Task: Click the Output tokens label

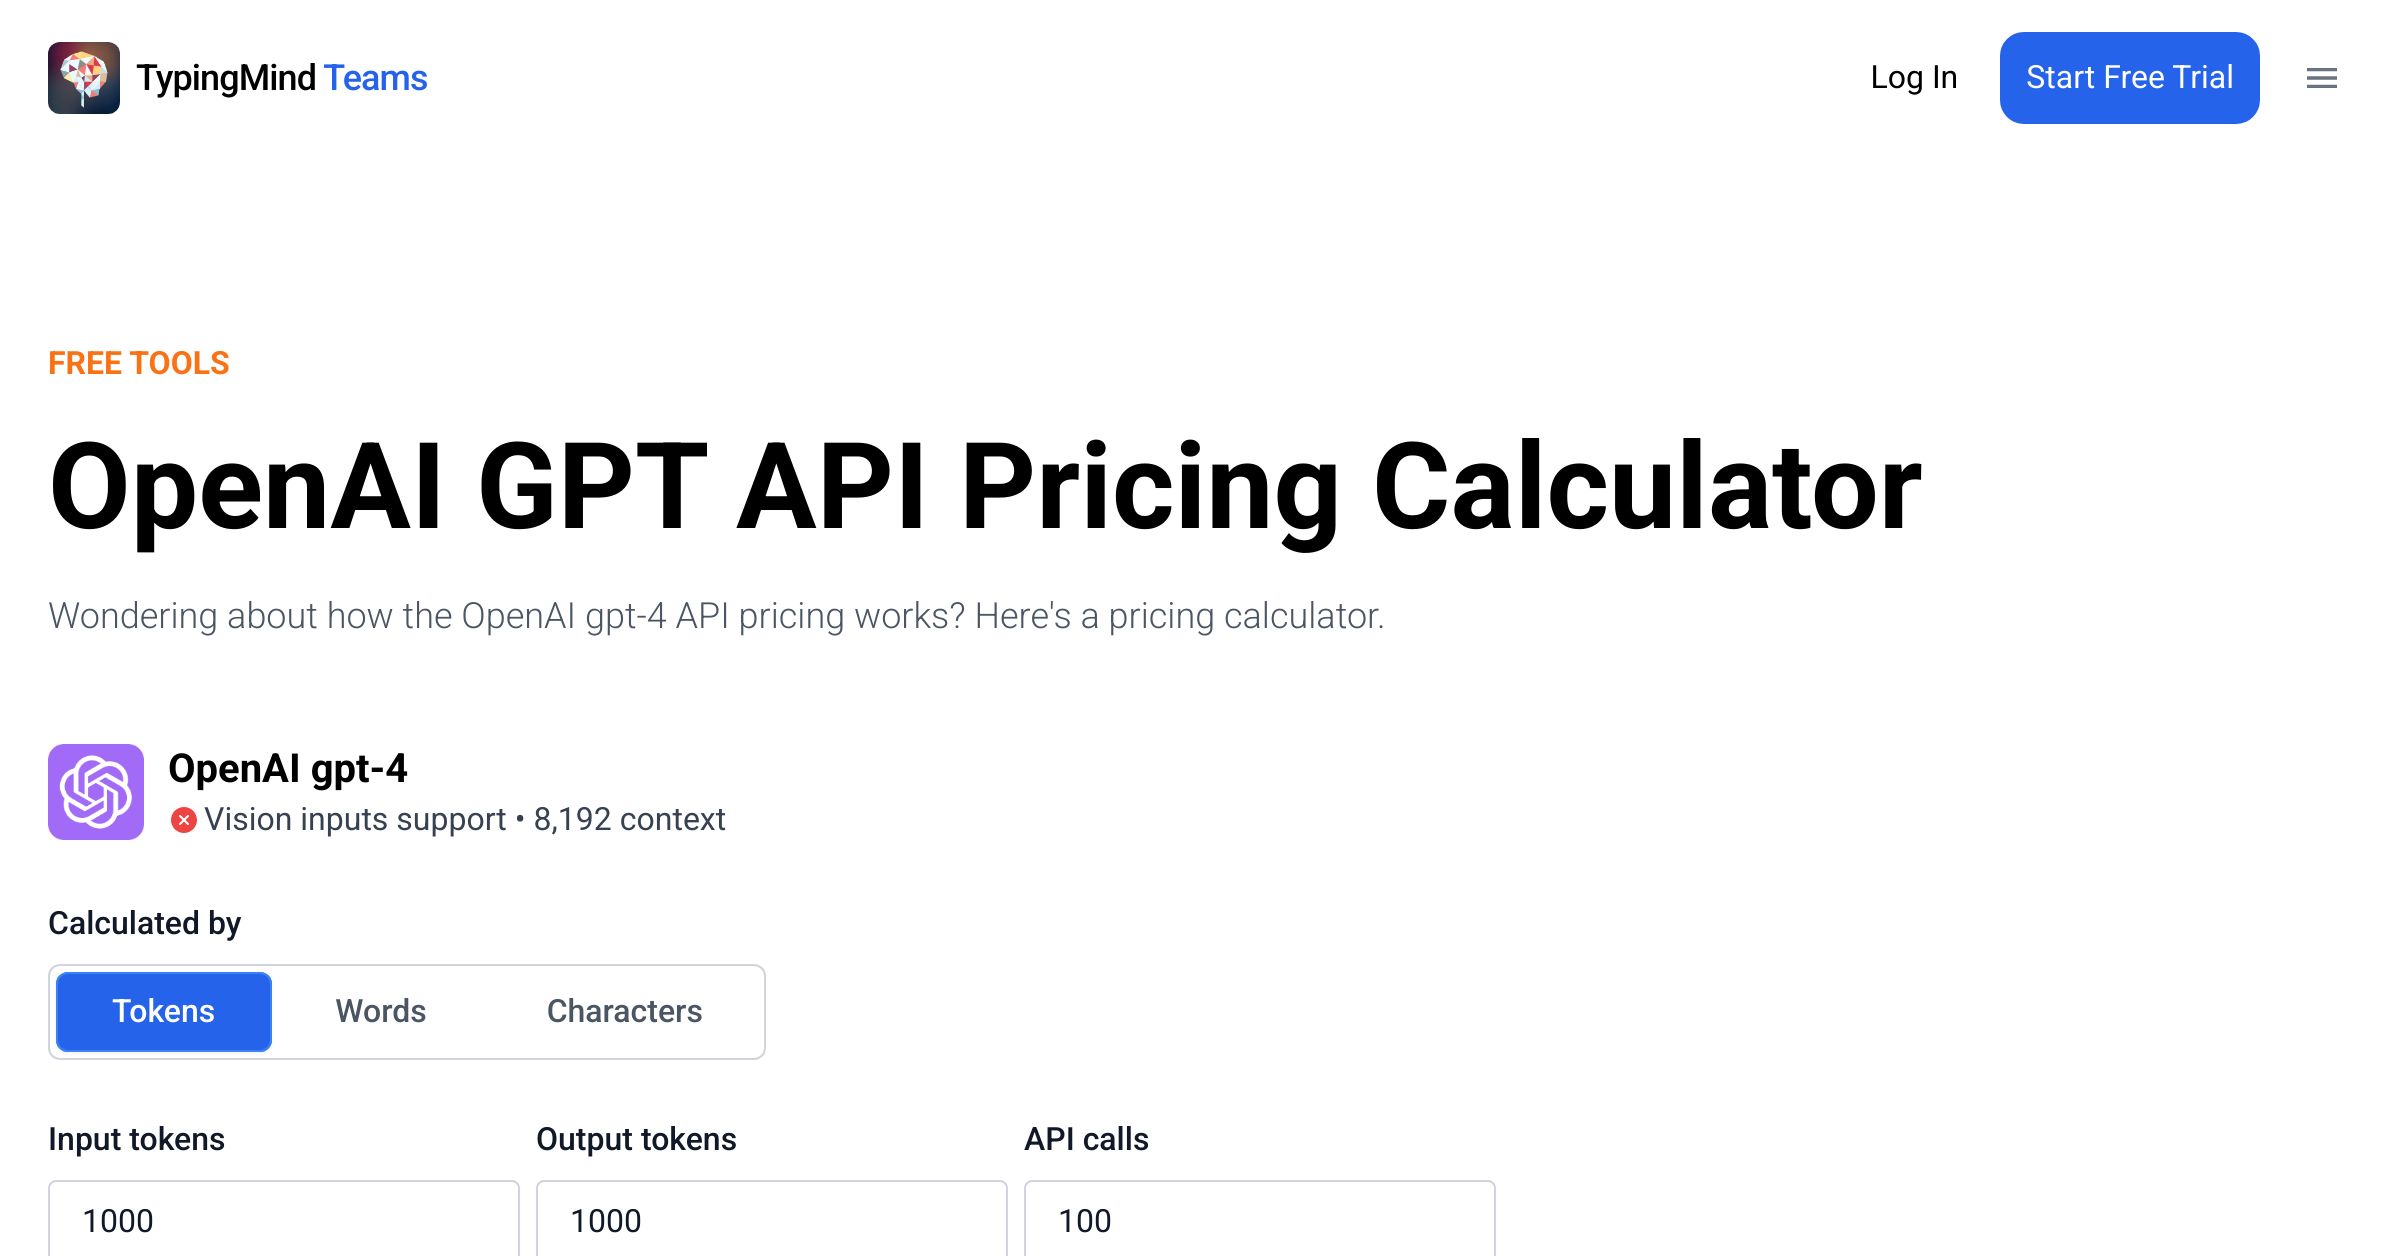Action: tap(636, 1139)
